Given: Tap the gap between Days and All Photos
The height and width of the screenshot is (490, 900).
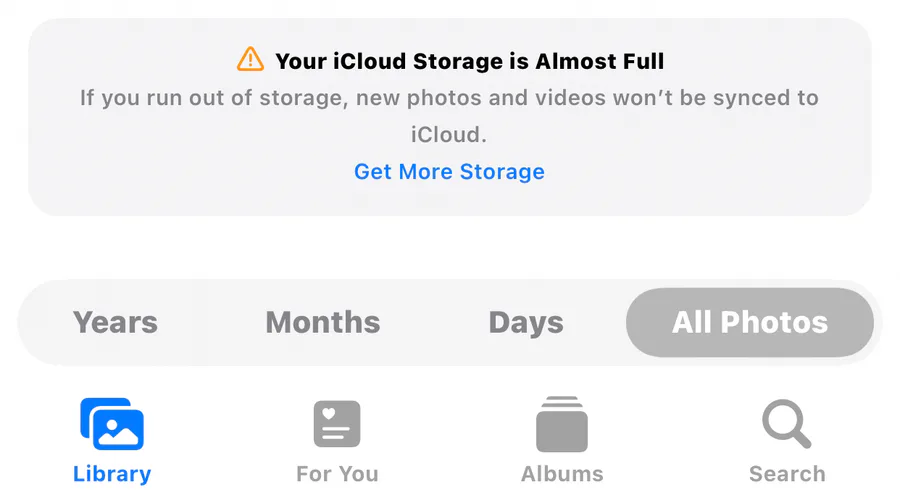Looking at the screenshot, I should point(595,322).
